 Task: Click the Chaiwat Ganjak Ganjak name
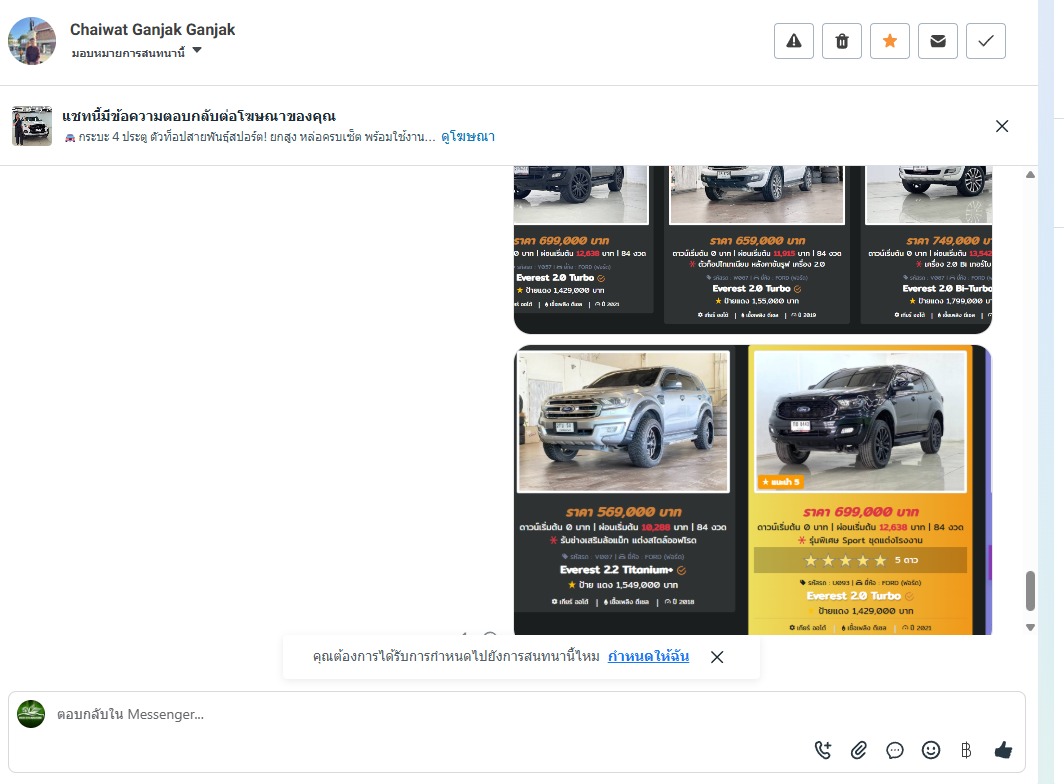point(153,29)
